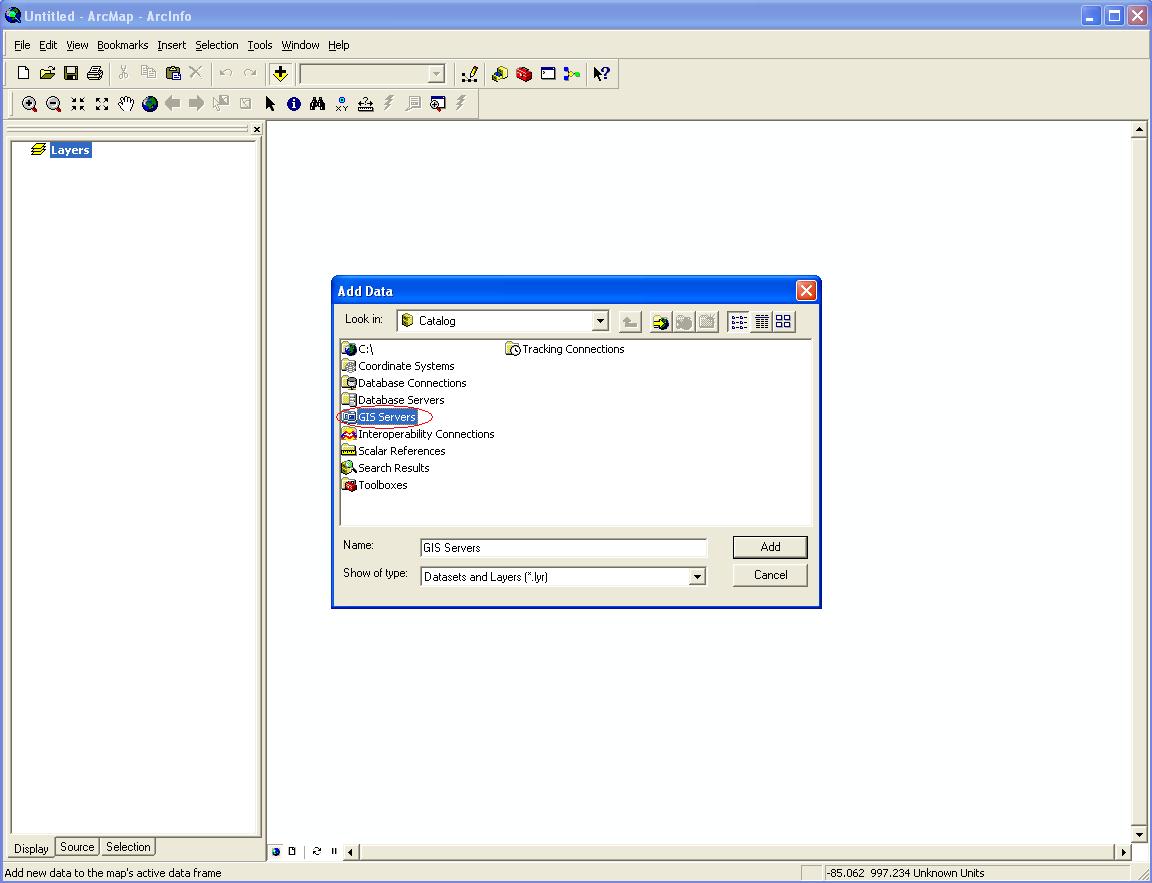This screenshot has width=1152, height=883.
Task: Close the table of contents panel
Action: tap(256, 130)
